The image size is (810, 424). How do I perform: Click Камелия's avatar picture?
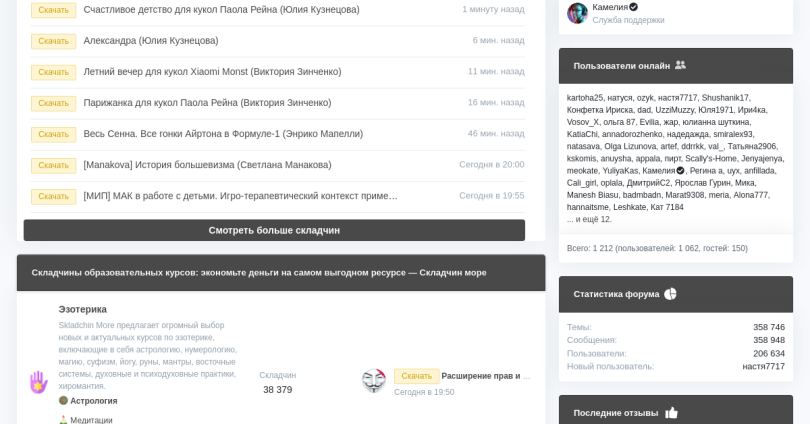pos(577,13)
